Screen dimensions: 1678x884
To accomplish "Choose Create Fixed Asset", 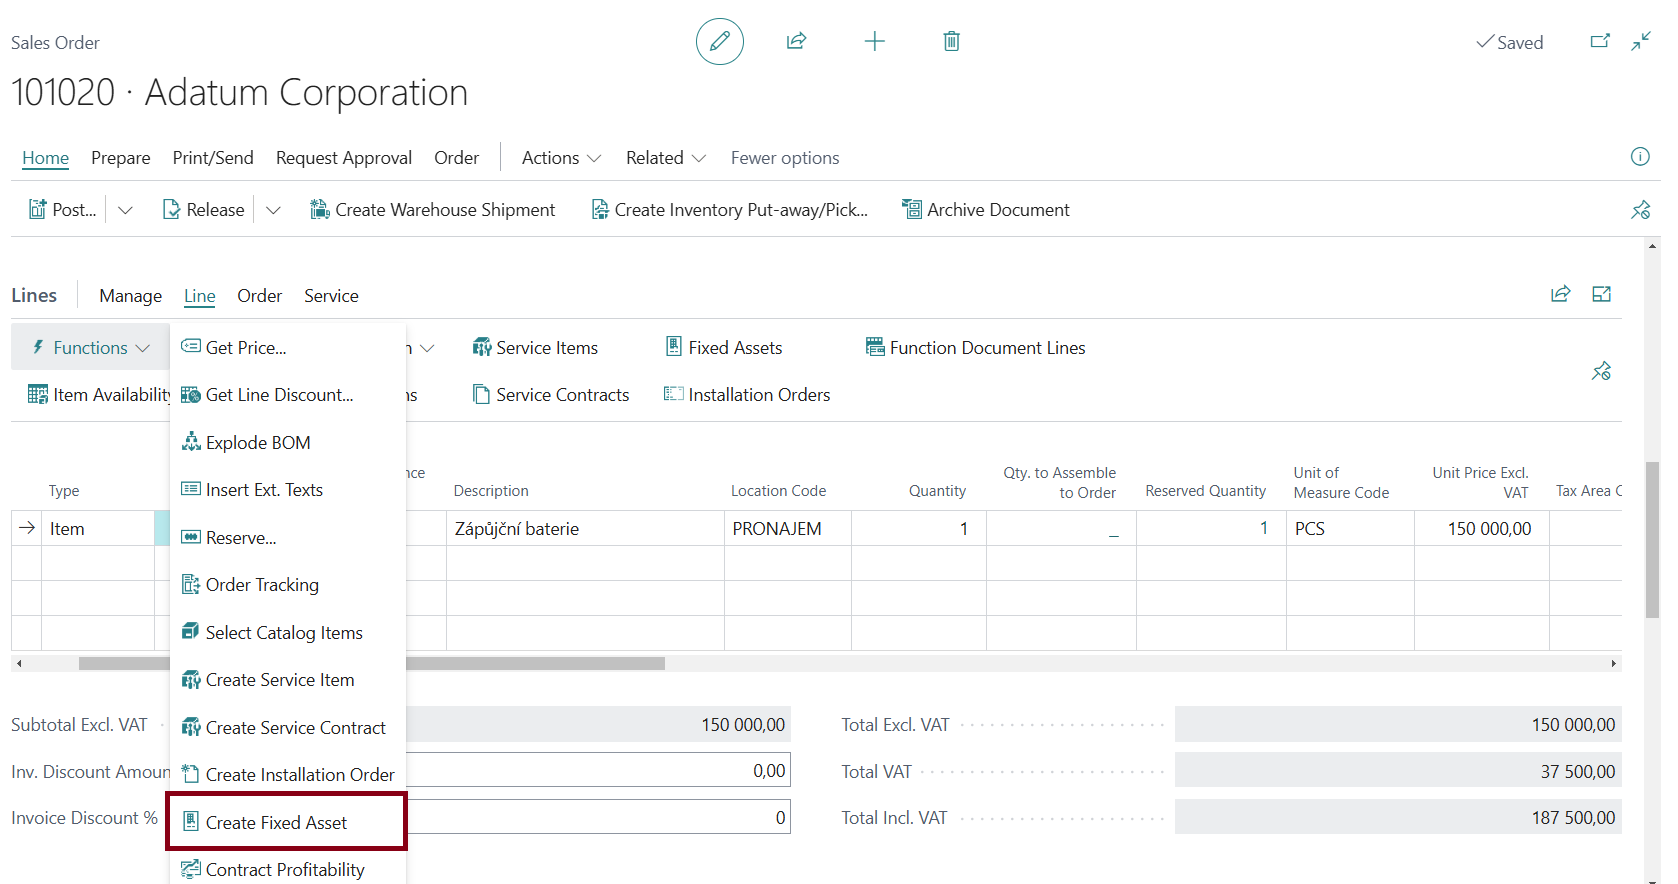I will [288, 823].
